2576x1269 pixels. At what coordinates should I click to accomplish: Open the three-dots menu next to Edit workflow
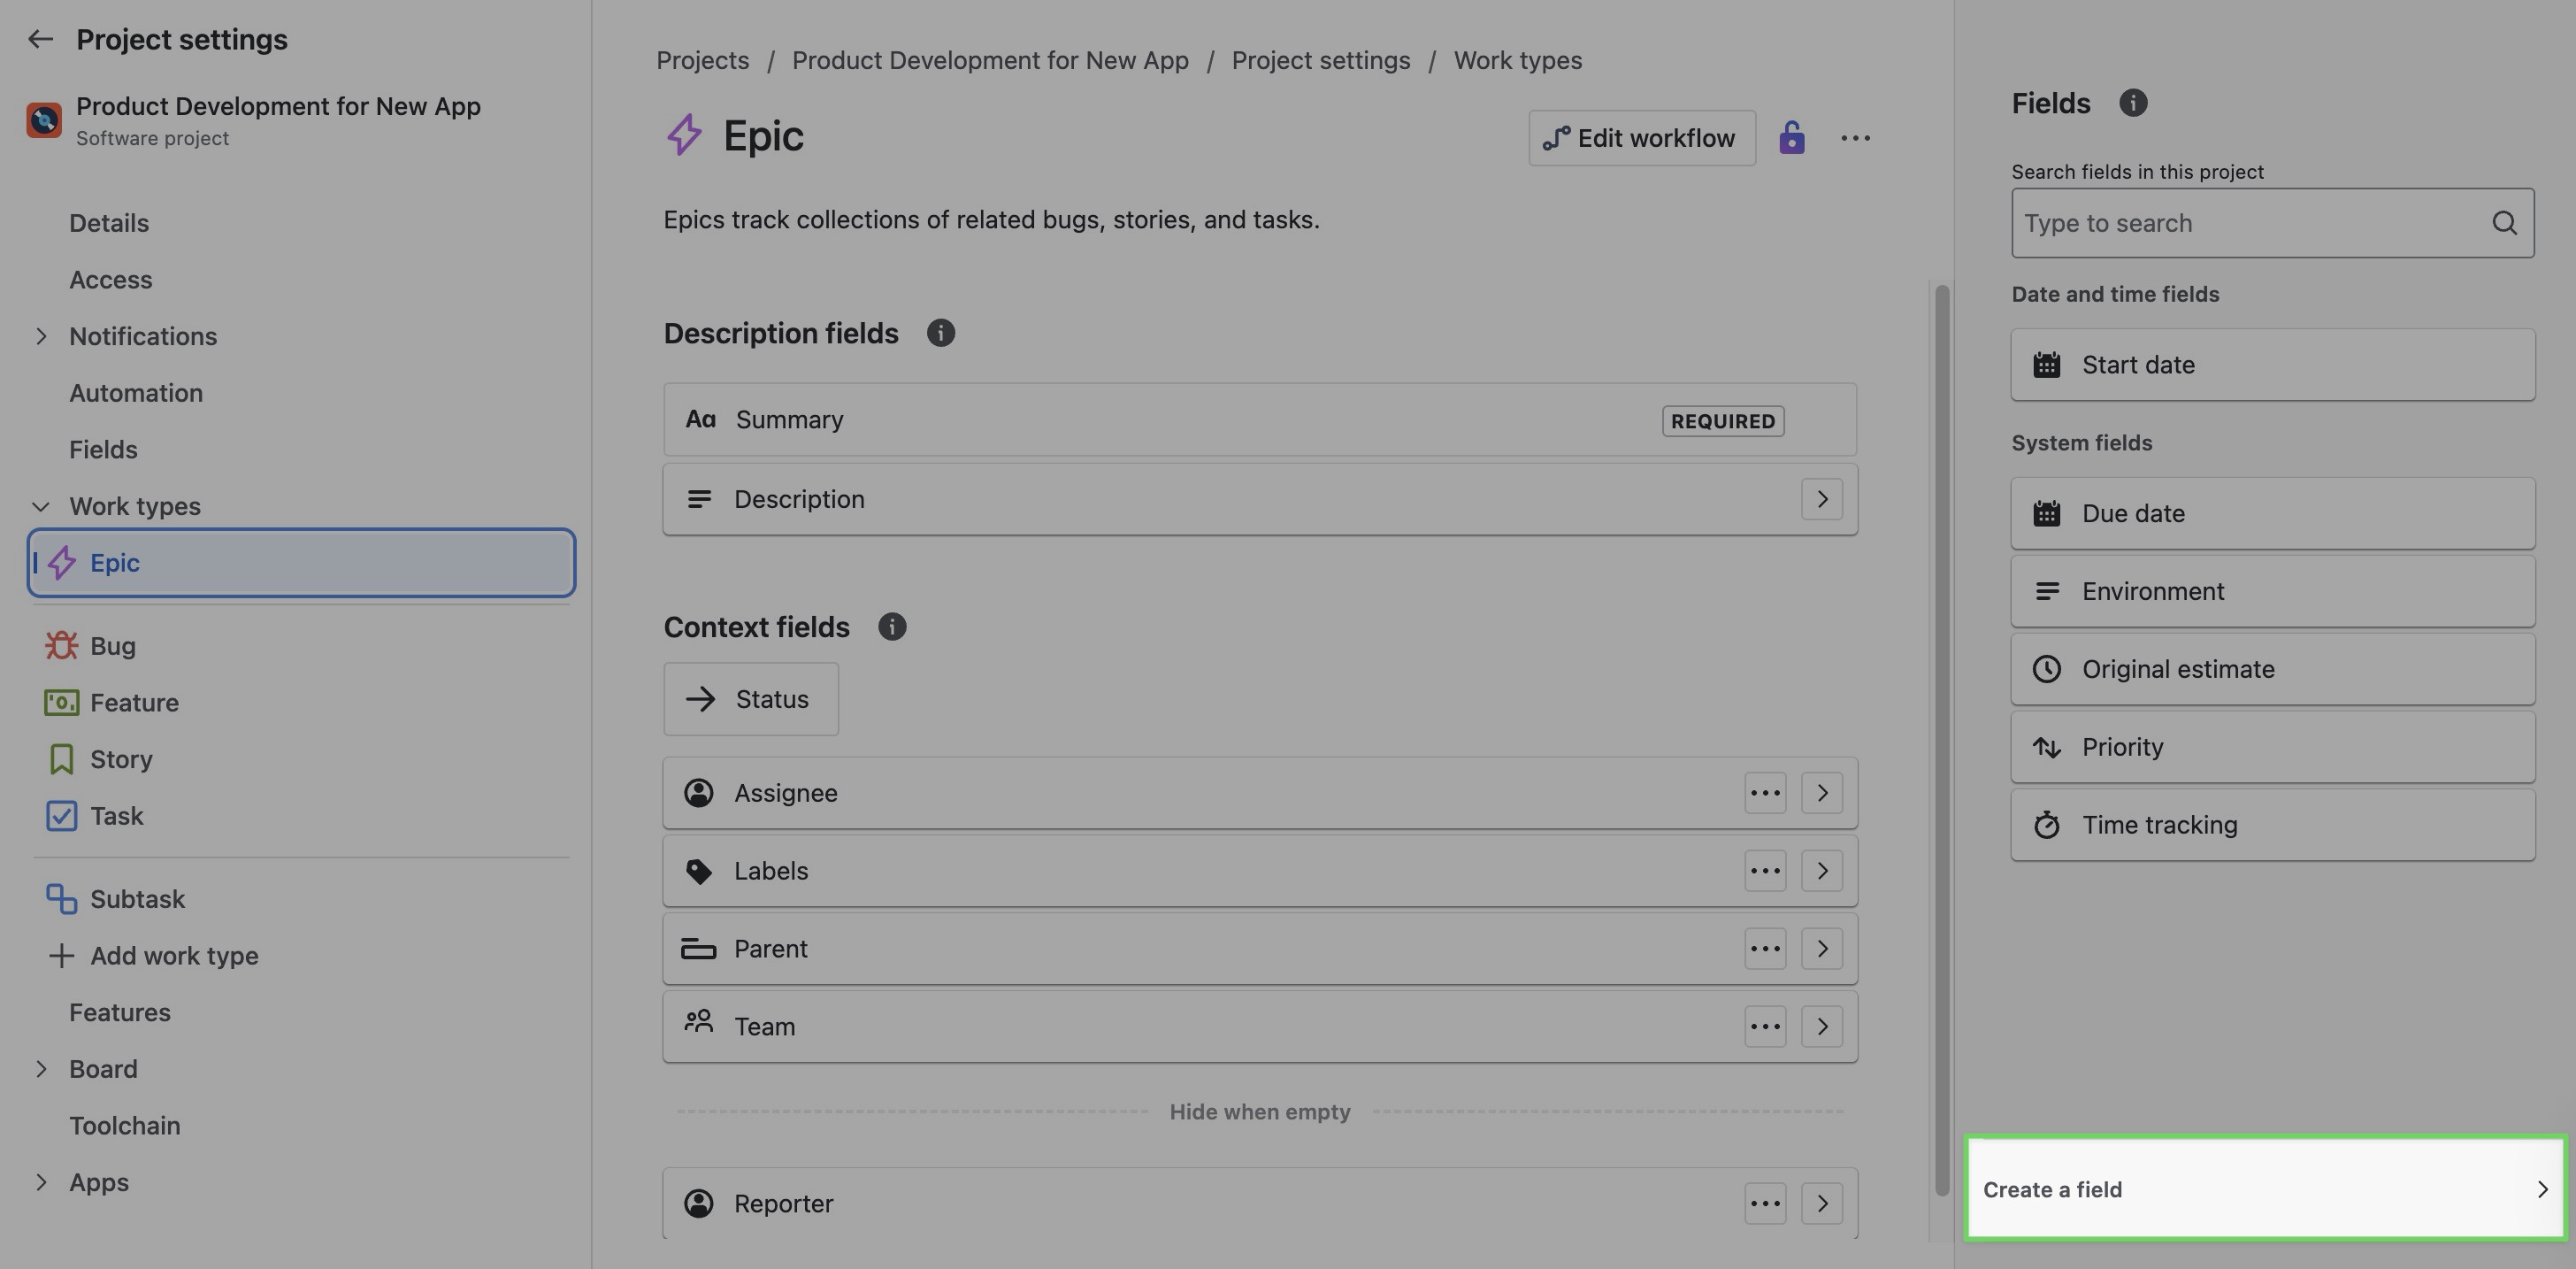click(x=1855, y=138)
